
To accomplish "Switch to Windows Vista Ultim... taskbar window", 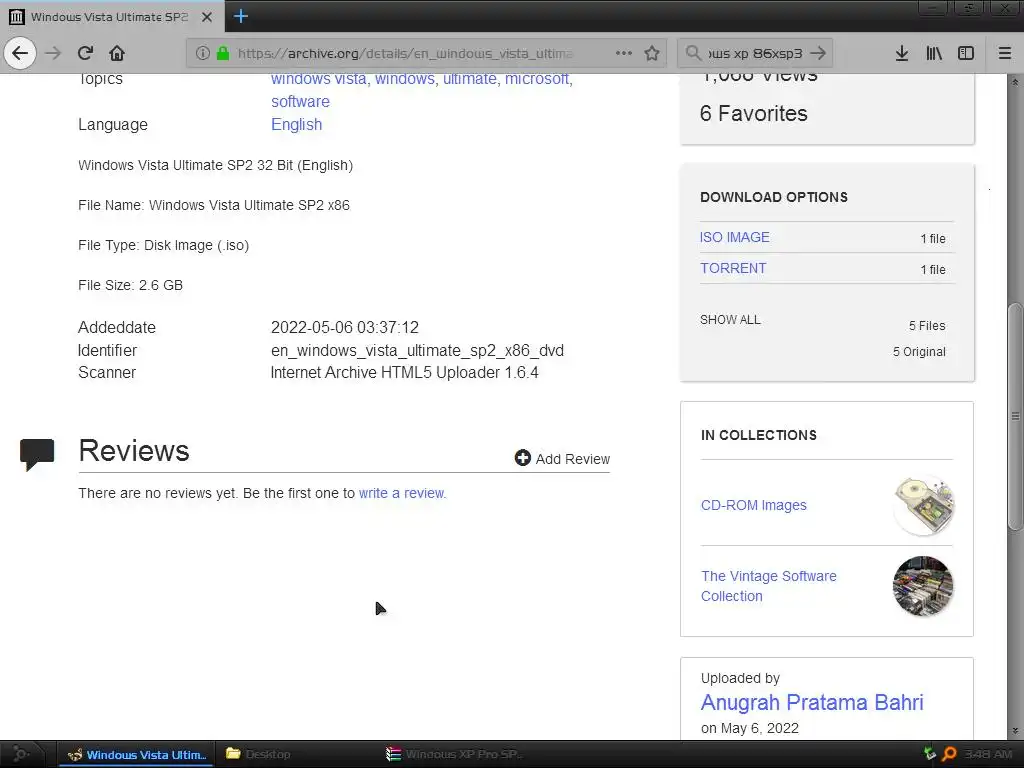I will pos(137,754).
